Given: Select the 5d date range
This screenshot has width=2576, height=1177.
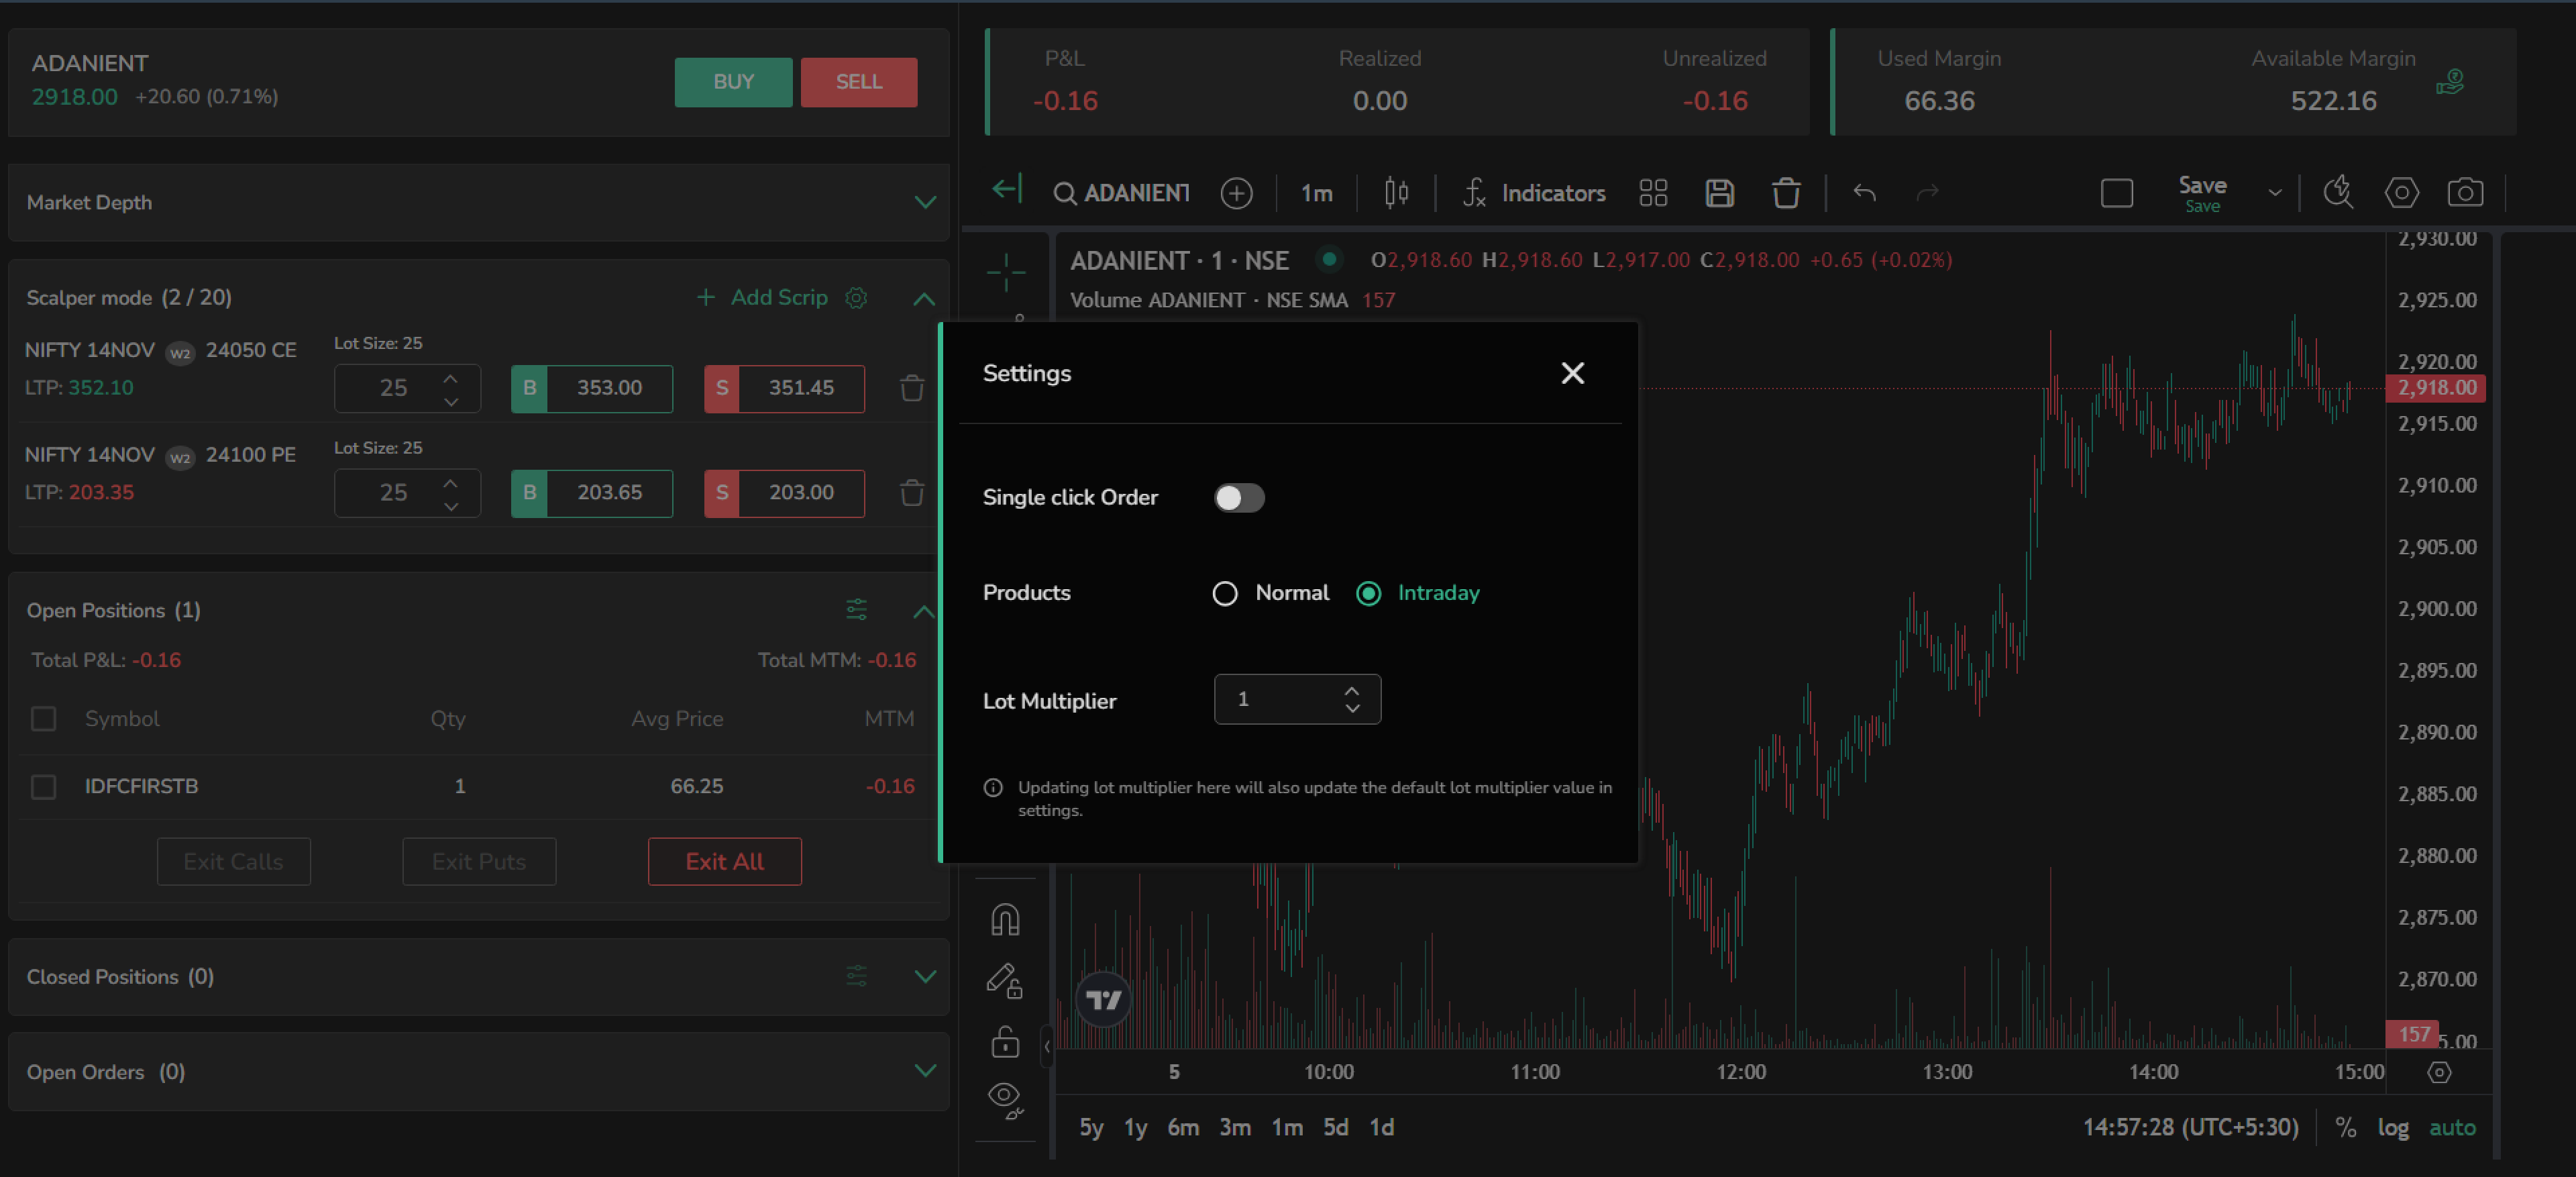Looking at the screenshot, I should point(1335,1128).
